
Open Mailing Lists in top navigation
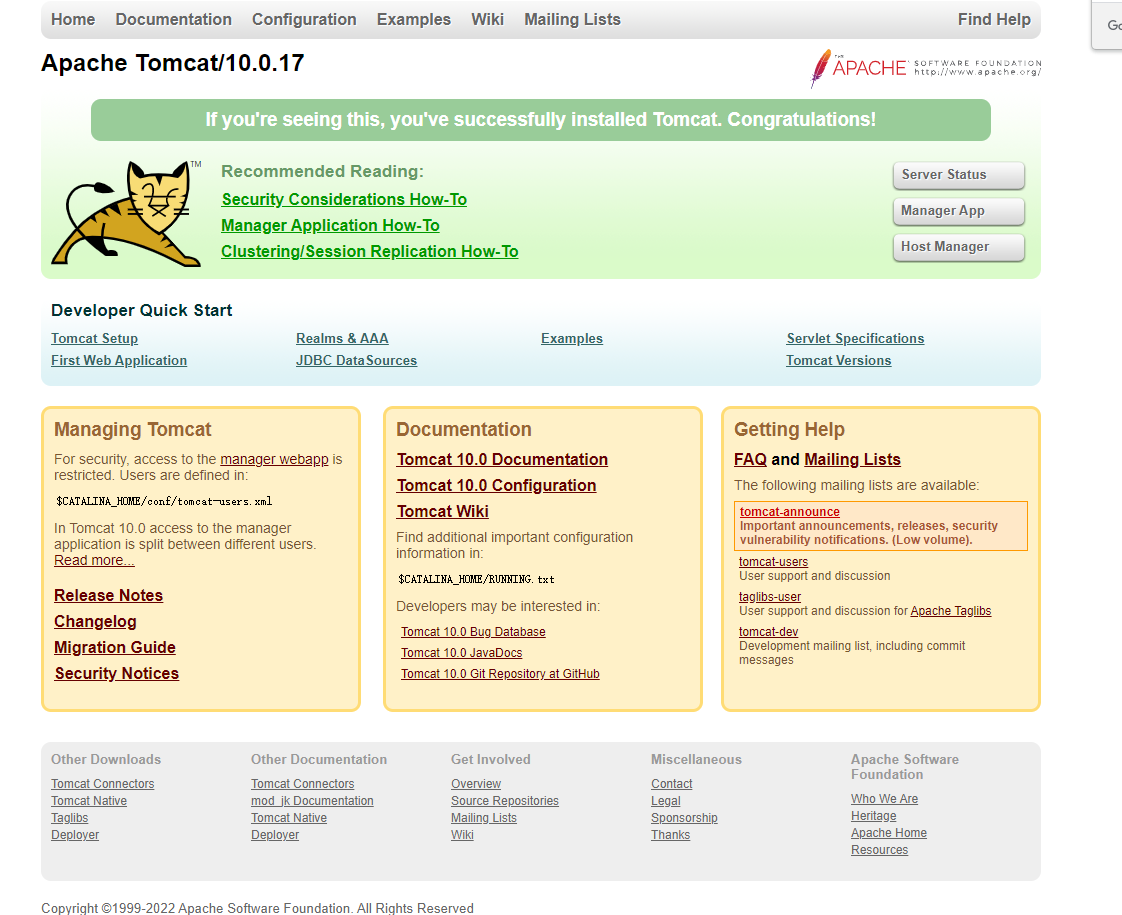pyautogui.click(x=572, y=19)
